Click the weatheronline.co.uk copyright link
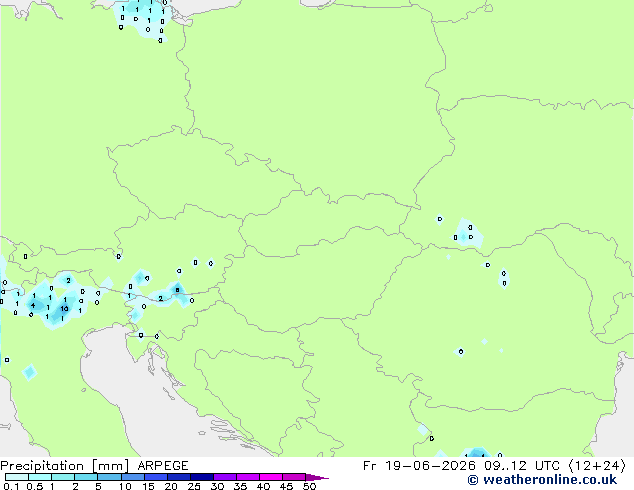634x490 pixels. coord(542,480)
